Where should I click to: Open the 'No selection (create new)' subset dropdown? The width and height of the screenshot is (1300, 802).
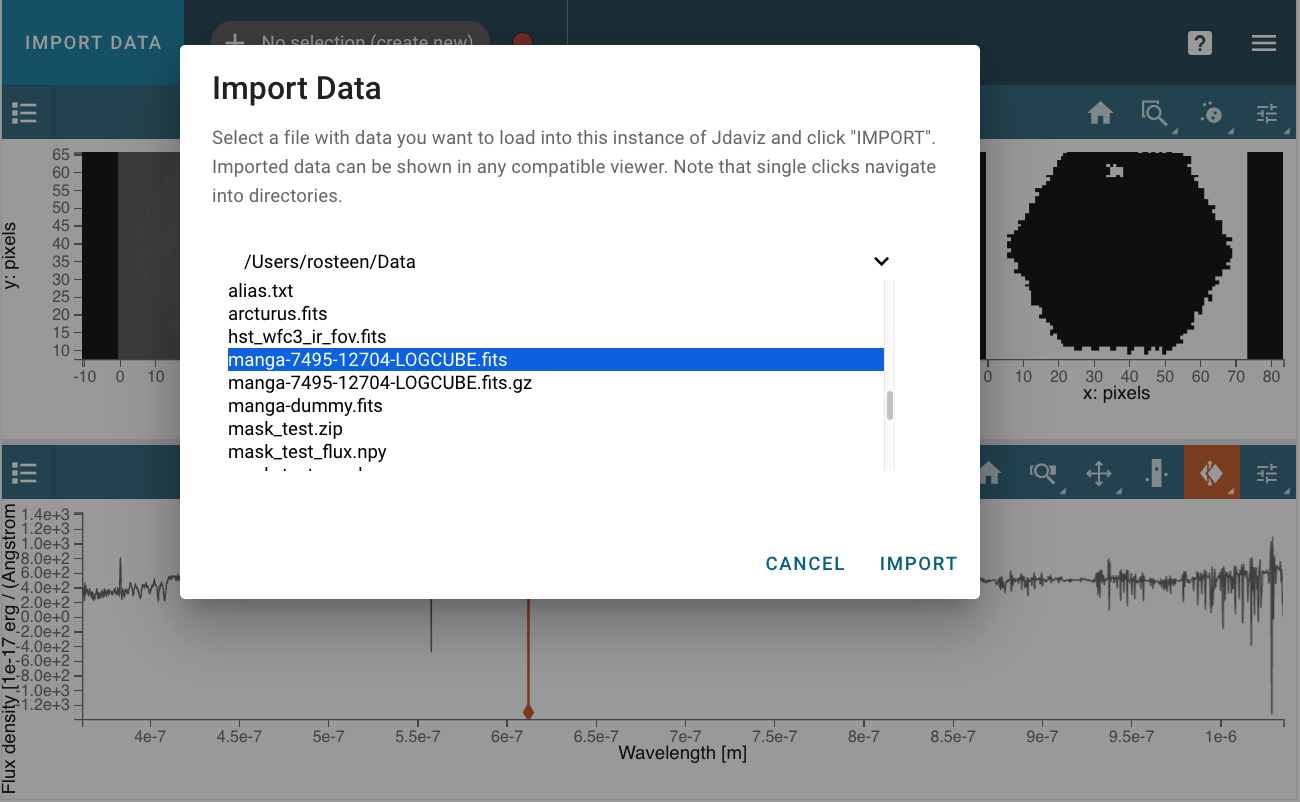(350, 42)
